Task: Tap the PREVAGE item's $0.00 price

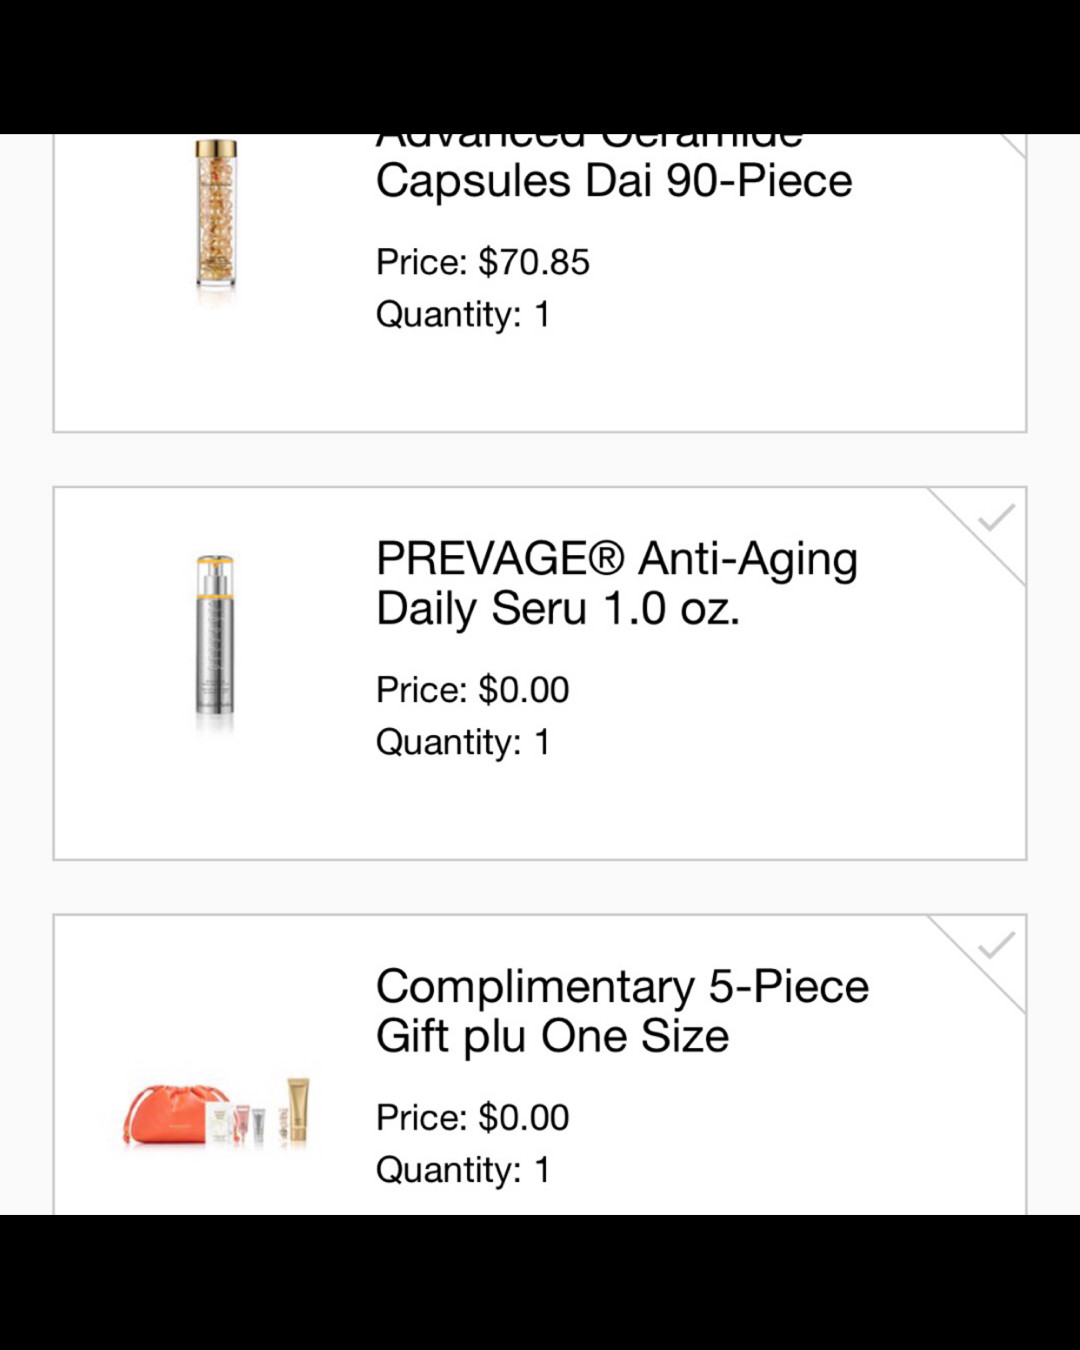Action: (x=473, y=690)
